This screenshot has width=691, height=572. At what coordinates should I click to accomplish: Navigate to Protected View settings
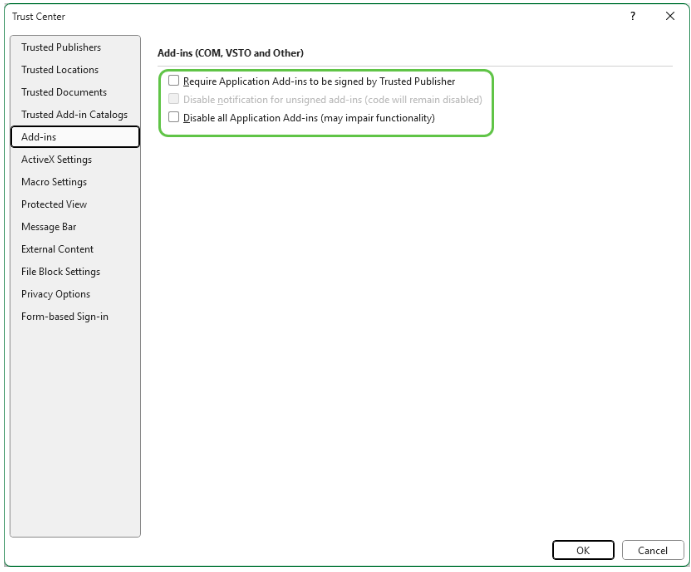(54, 204)
